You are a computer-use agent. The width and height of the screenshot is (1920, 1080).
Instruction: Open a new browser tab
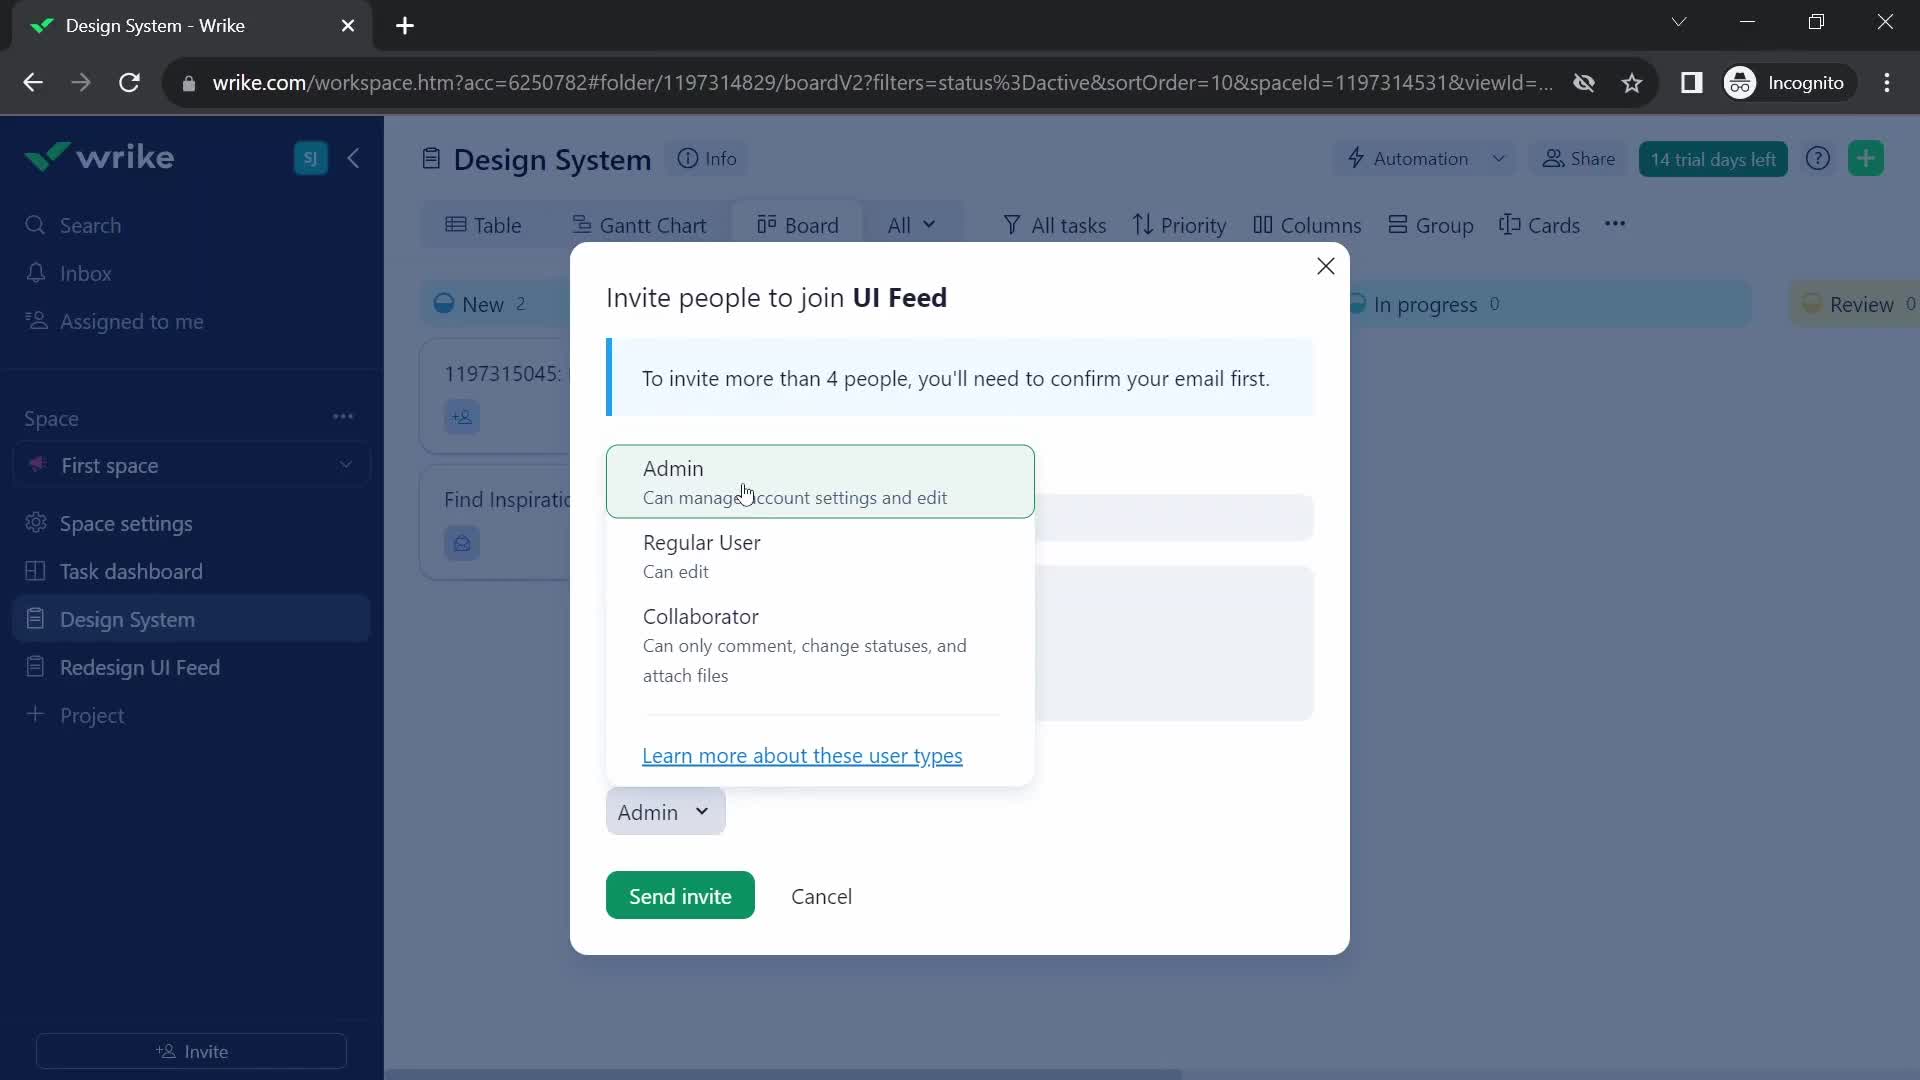[405, 26]
